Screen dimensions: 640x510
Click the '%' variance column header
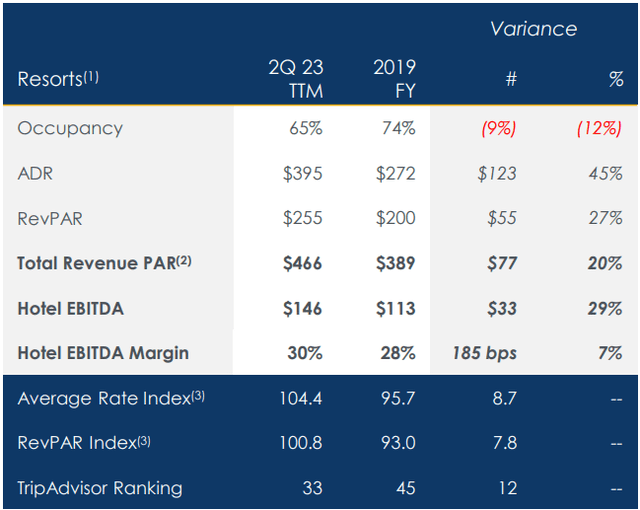click(x=616, y=79)
